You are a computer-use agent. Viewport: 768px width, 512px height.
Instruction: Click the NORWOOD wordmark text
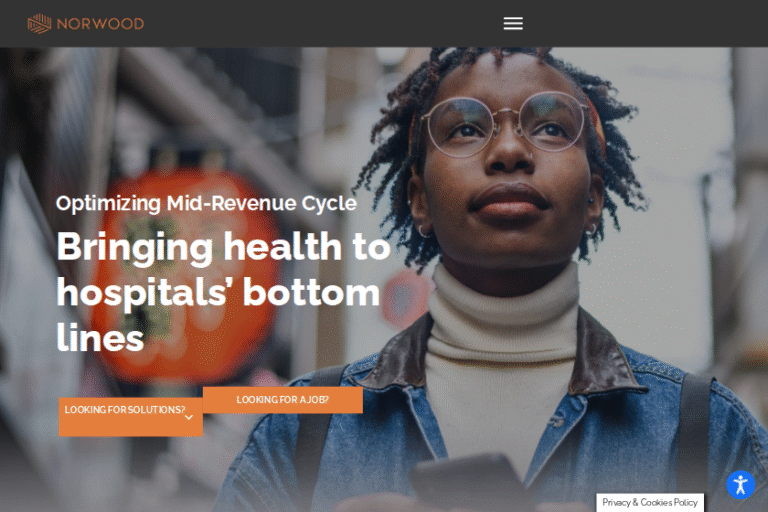point(100,24)
